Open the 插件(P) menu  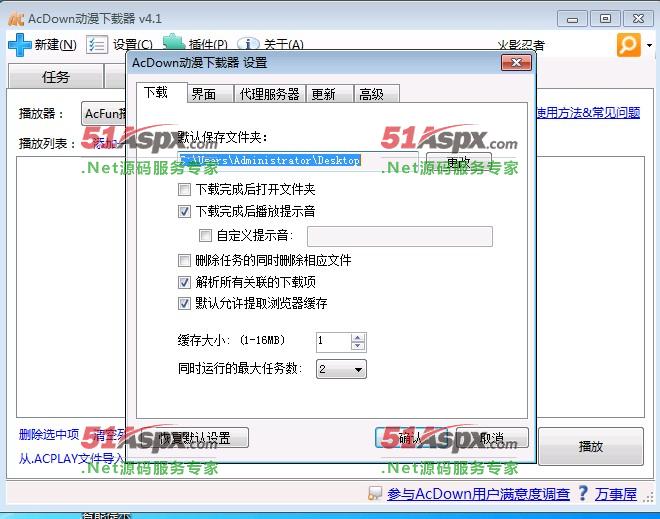click(208, 45)
